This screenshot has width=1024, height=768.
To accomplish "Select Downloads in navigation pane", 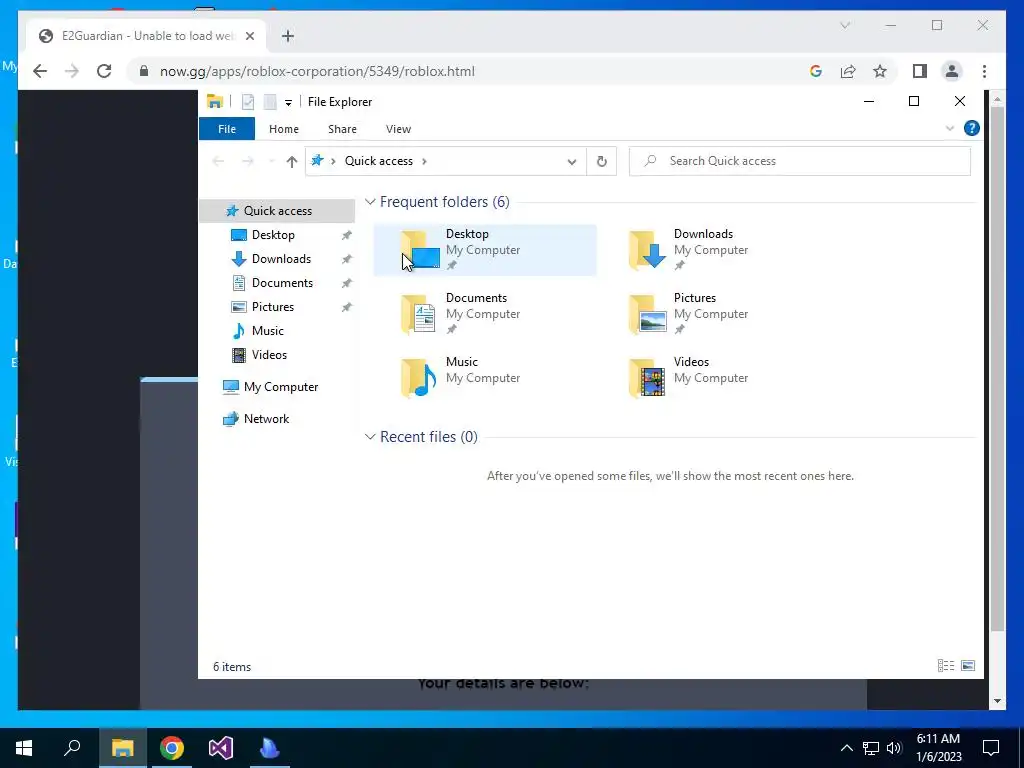I will [281, 259].
